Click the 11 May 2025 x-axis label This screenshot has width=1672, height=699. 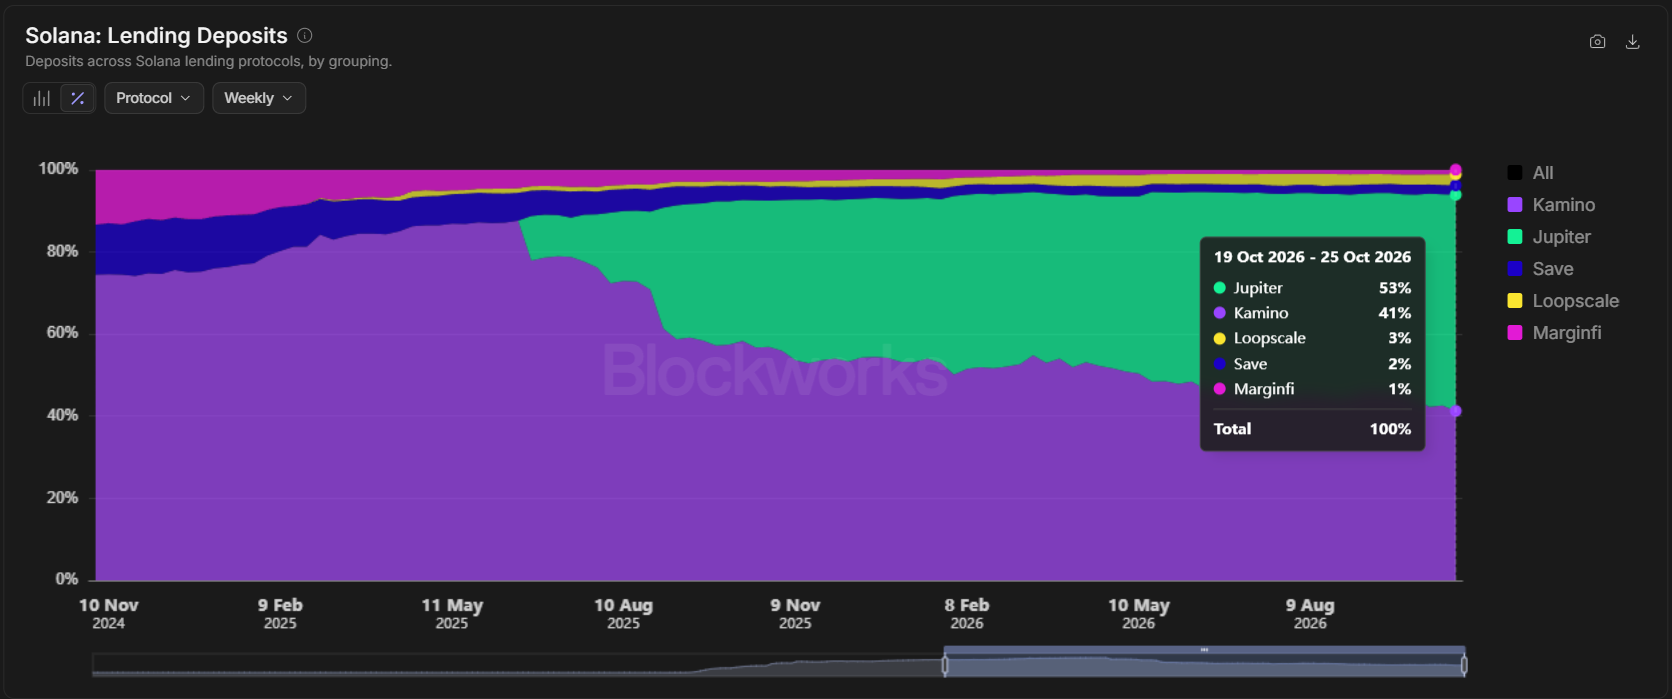click(x=452, y=614)
